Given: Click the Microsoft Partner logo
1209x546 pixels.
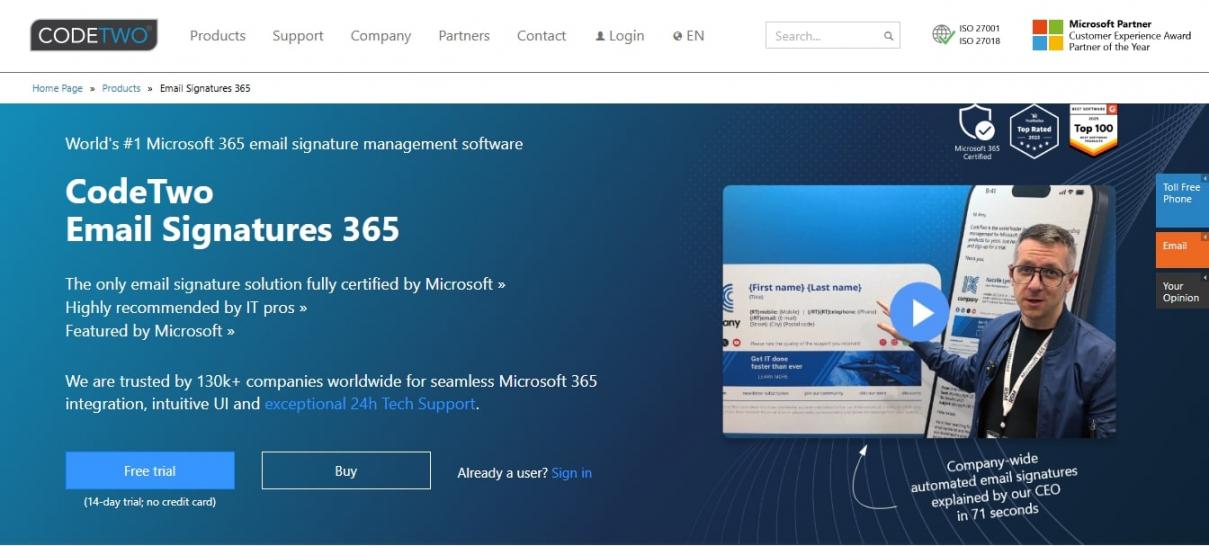Looking at the screenshot, I should click(1047, 35).
